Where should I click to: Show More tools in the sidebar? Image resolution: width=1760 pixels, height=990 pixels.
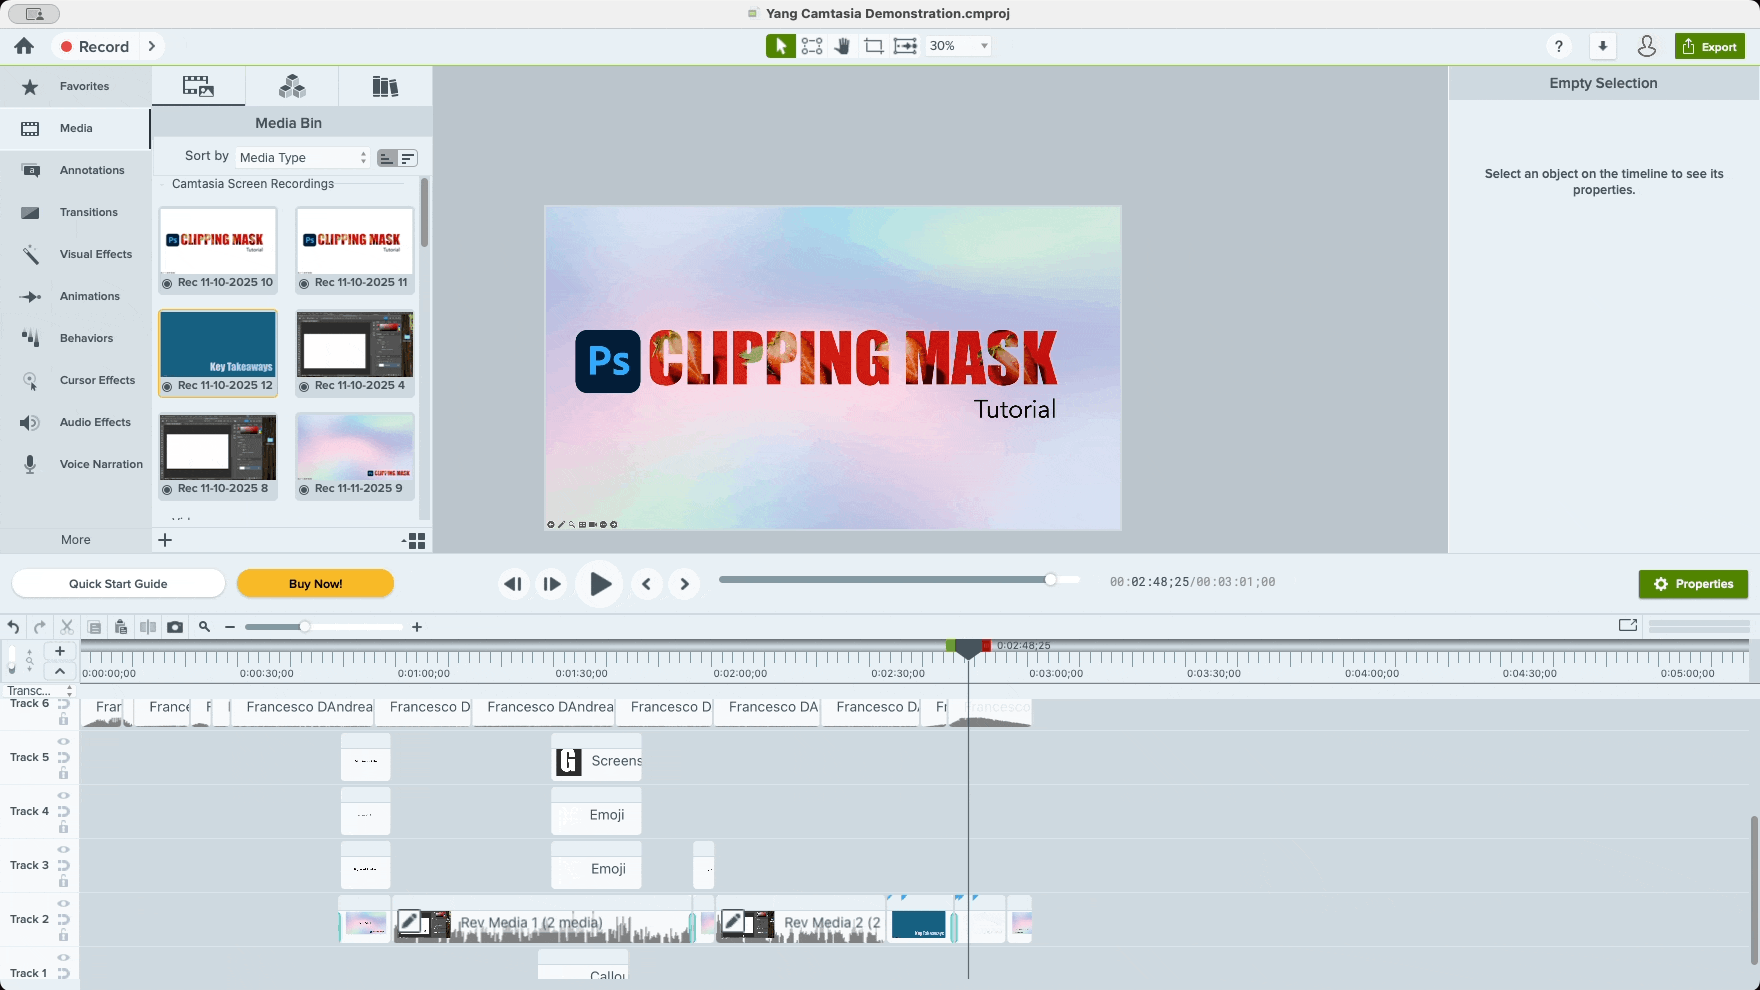click(75, 540)
